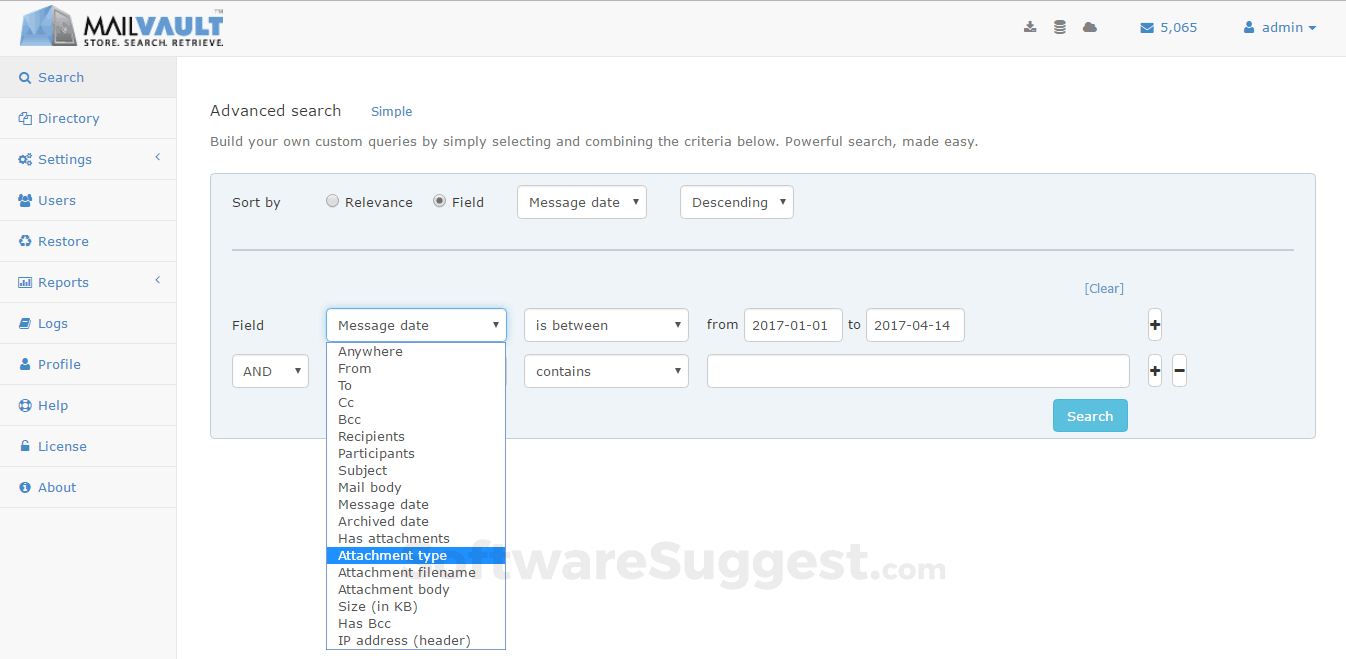Click the database storage icon in the header
The height and width of the screenshot is (659, 1346).
click(1060, 27)
